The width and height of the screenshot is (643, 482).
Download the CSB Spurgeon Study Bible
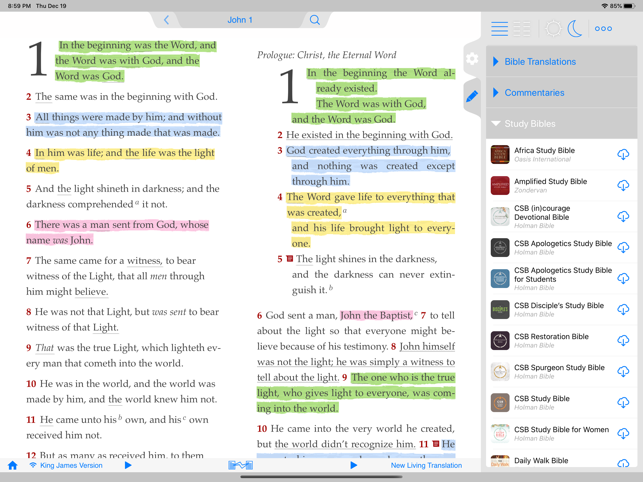tap(622, 372)
